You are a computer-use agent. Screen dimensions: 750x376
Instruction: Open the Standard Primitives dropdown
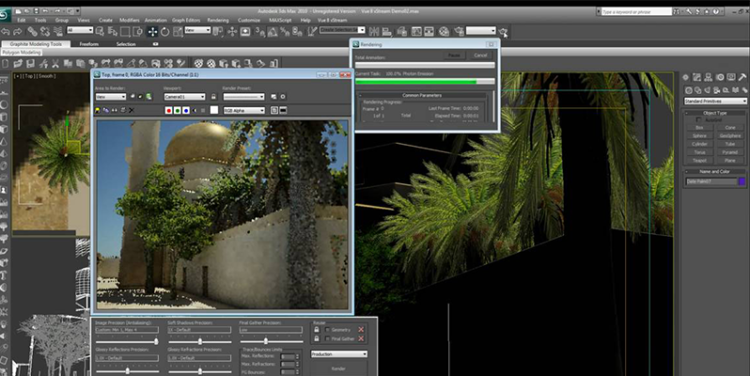715,101
